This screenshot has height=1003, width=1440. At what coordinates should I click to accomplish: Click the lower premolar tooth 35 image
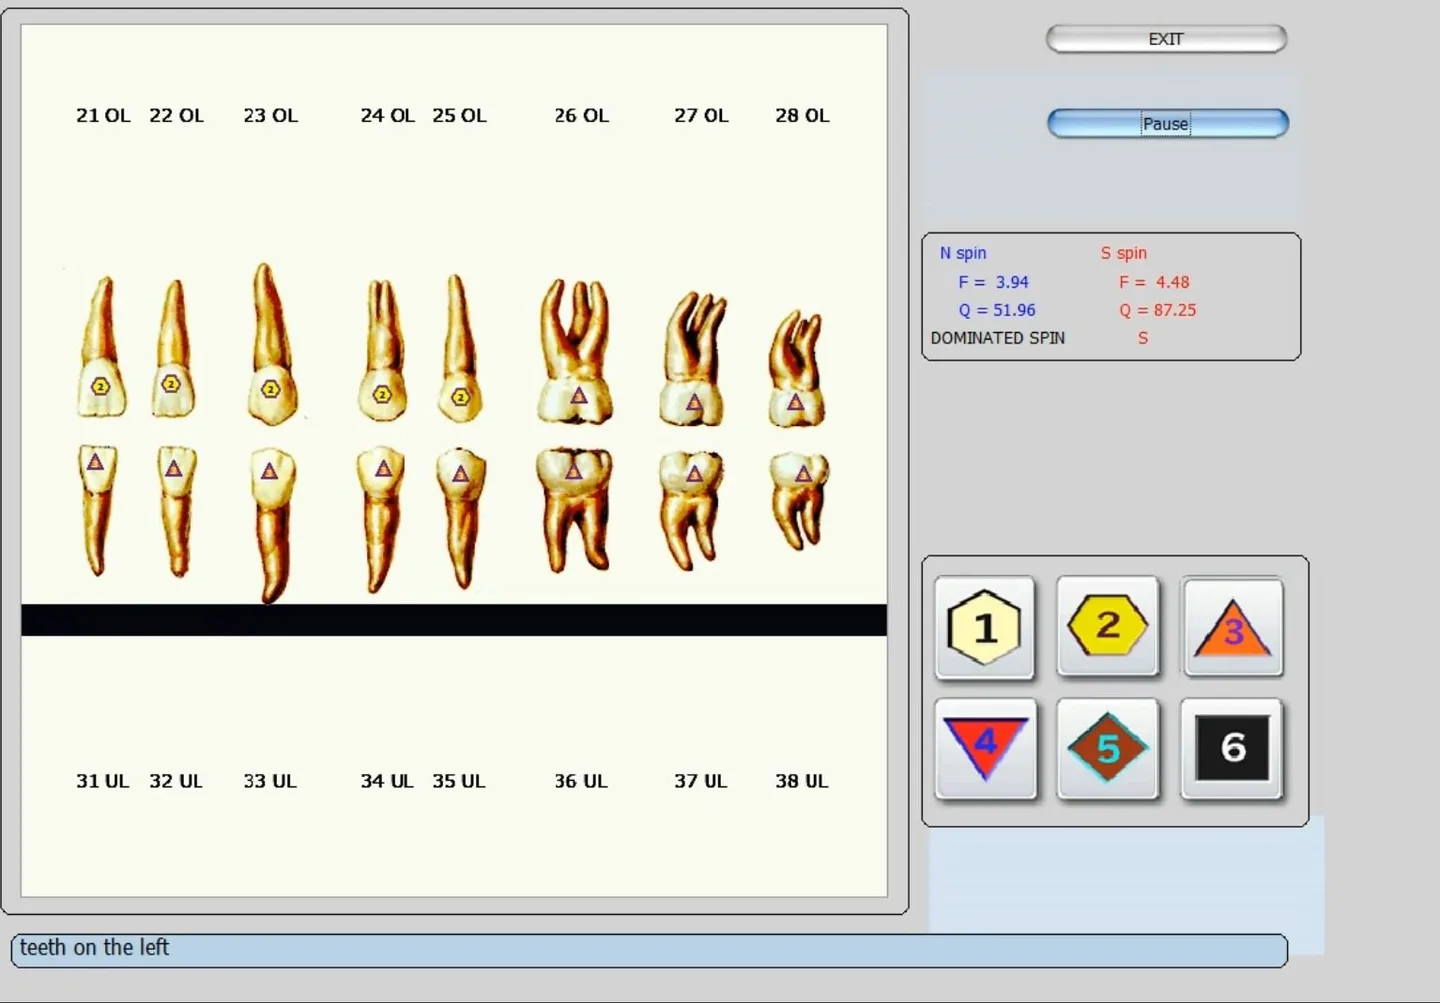461,518
